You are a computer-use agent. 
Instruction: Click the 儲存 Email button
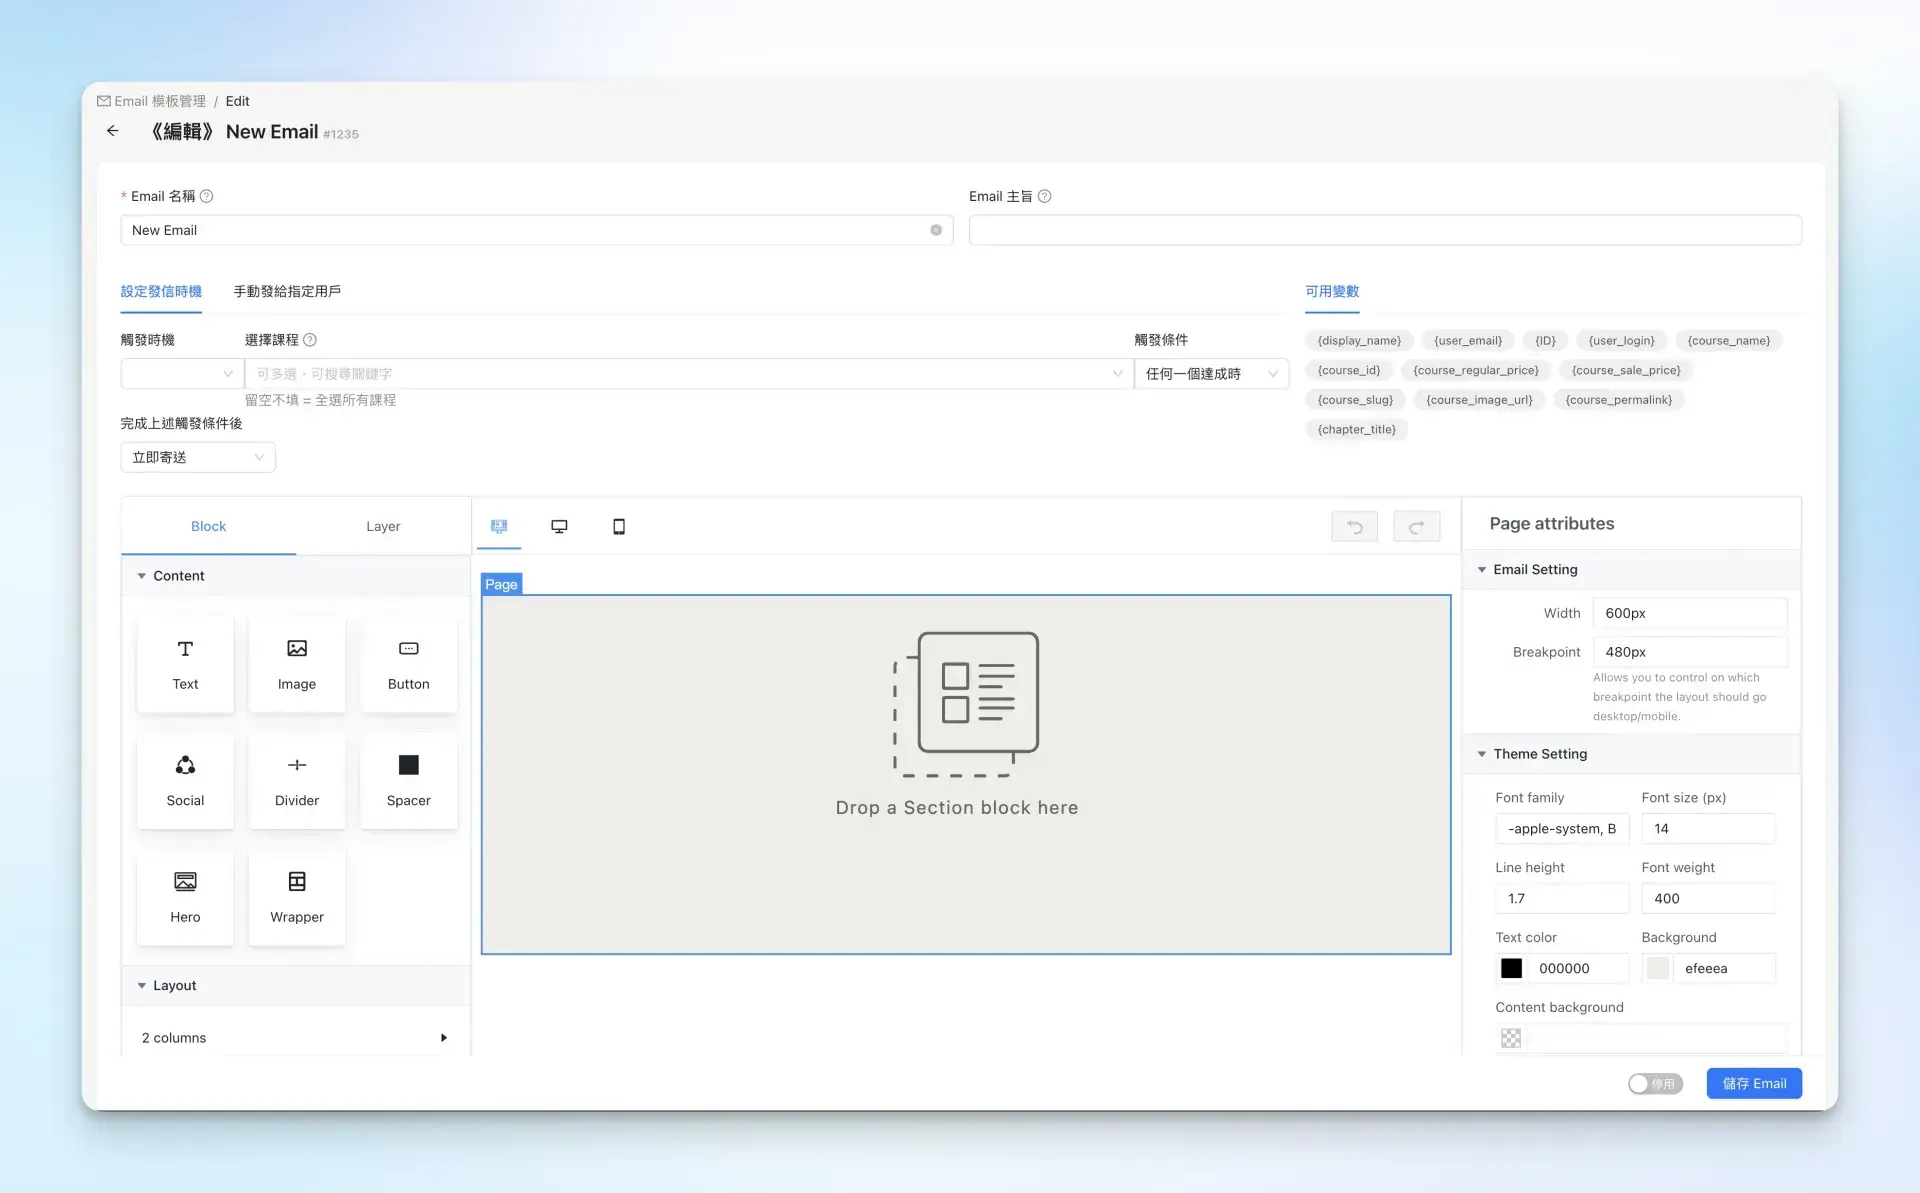(1754, 1084)
